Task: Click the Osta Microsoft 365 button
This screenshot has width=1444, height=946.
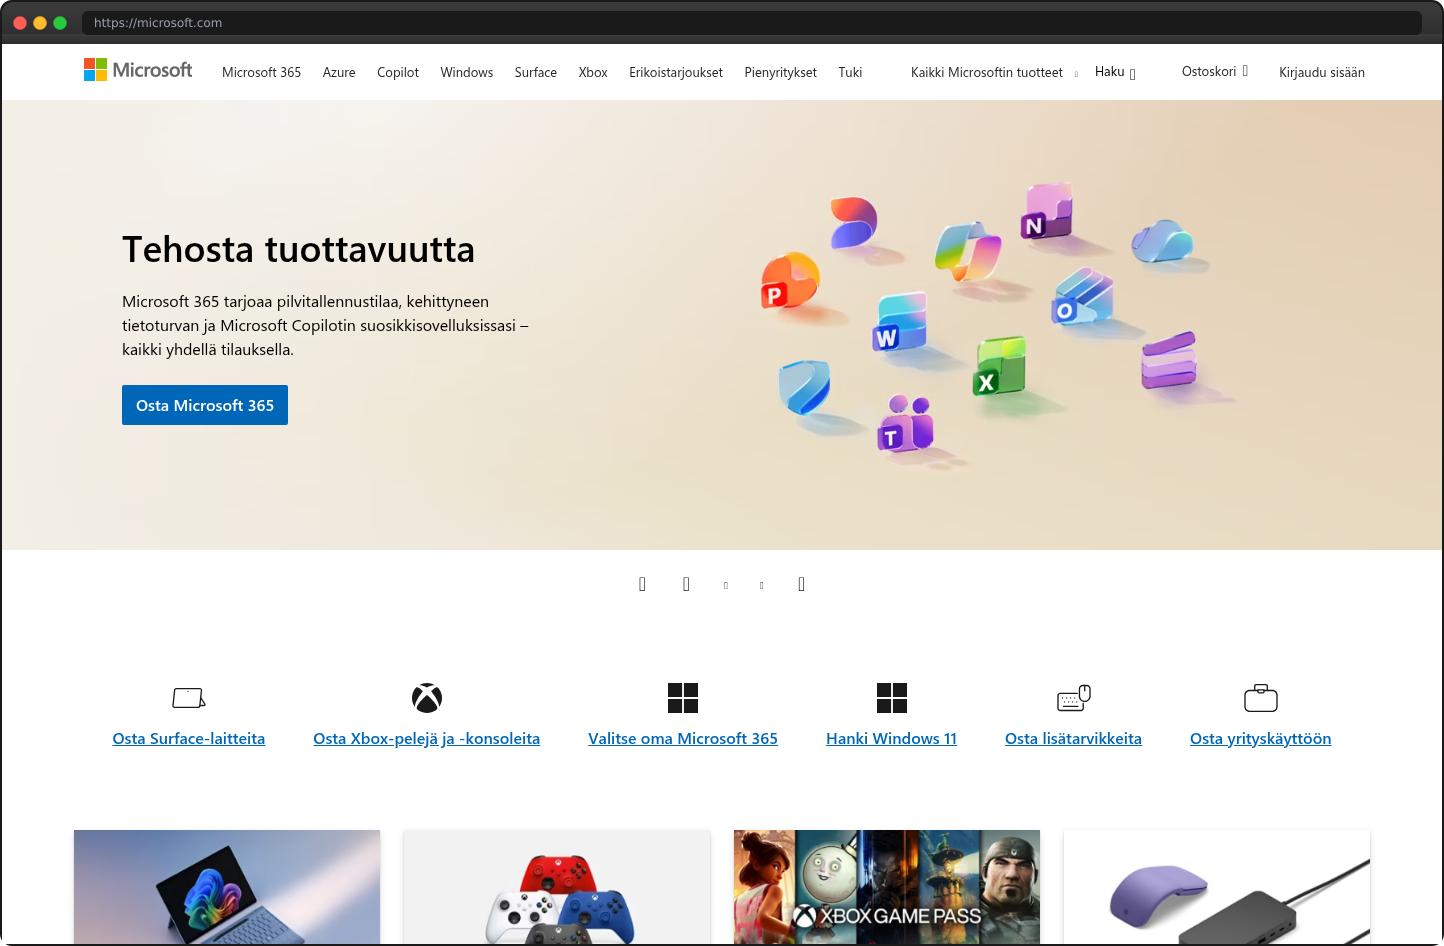Action: click(204, 405)
